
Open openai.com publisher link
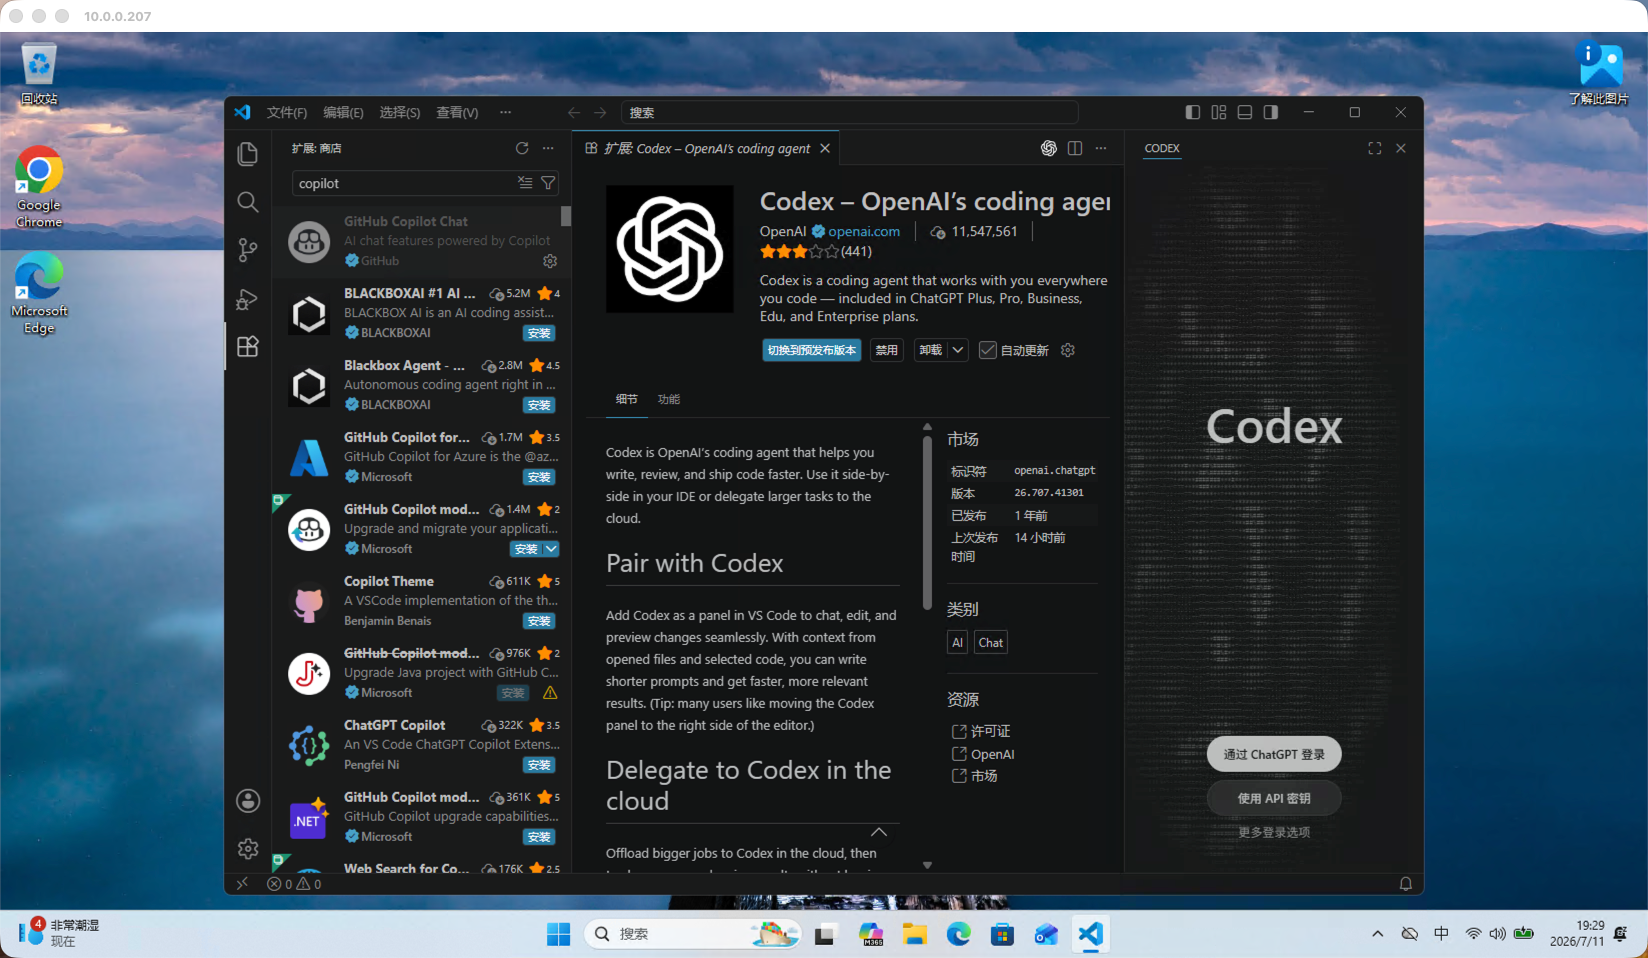(x=864, y=231)
